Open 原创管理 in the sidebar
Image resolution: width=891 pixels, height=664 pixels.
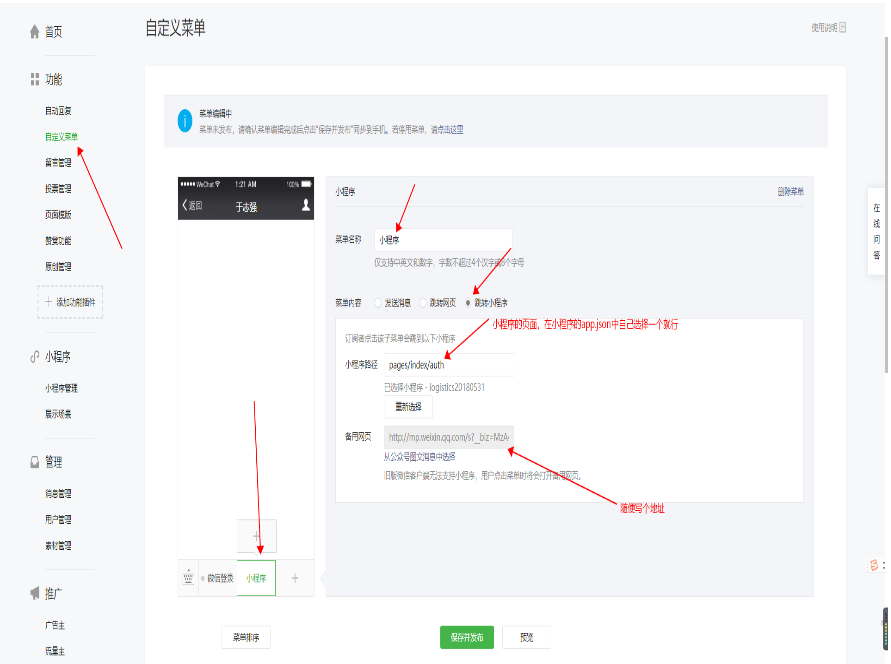[x=59, y=266]
